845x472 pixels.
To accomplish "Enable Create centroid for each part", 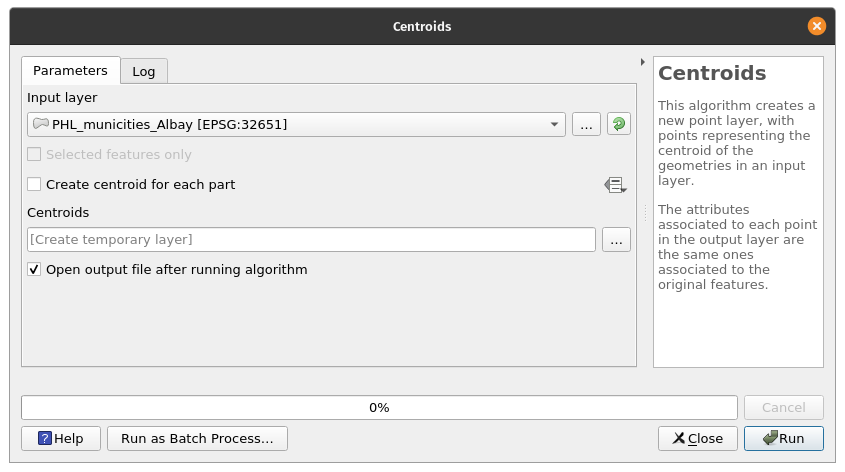I will click(35, 185).
